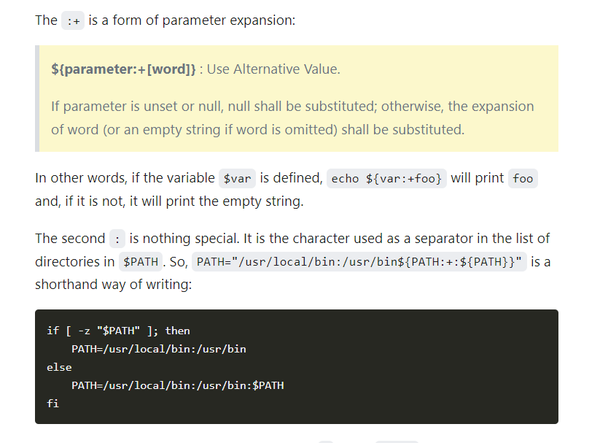
Task: Click the text "shorthand way of writing:"
Action: (113, 284)
